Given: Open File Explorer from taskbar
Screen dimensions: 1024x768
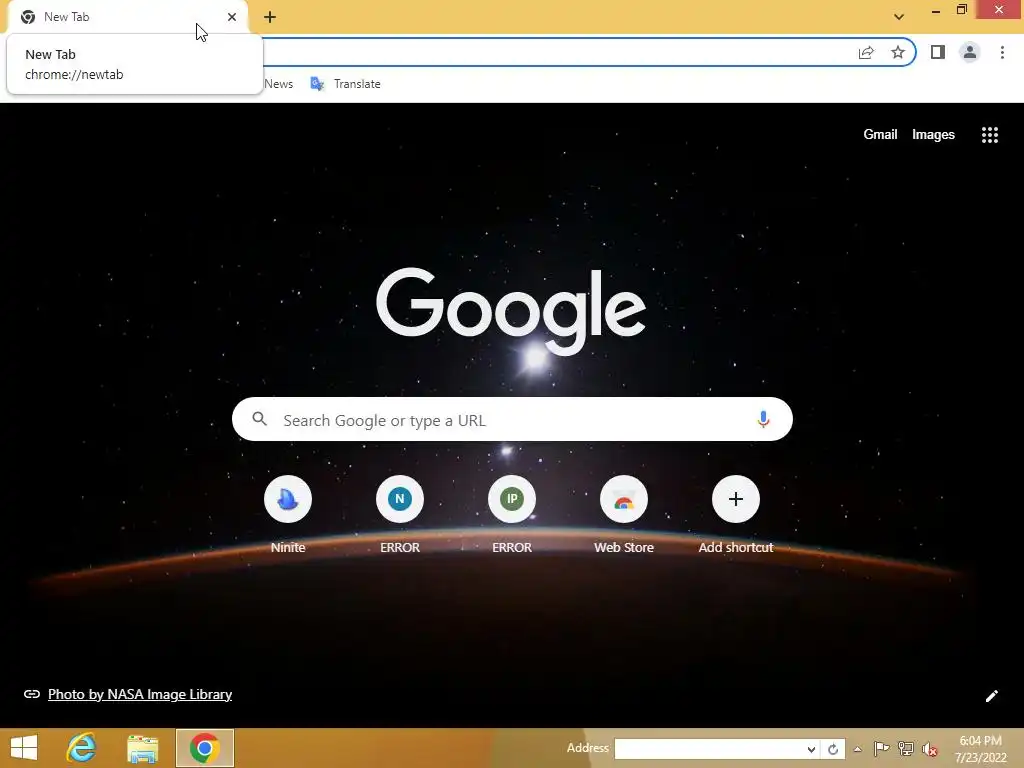Looking at the screenshot, I should (142, 748).
